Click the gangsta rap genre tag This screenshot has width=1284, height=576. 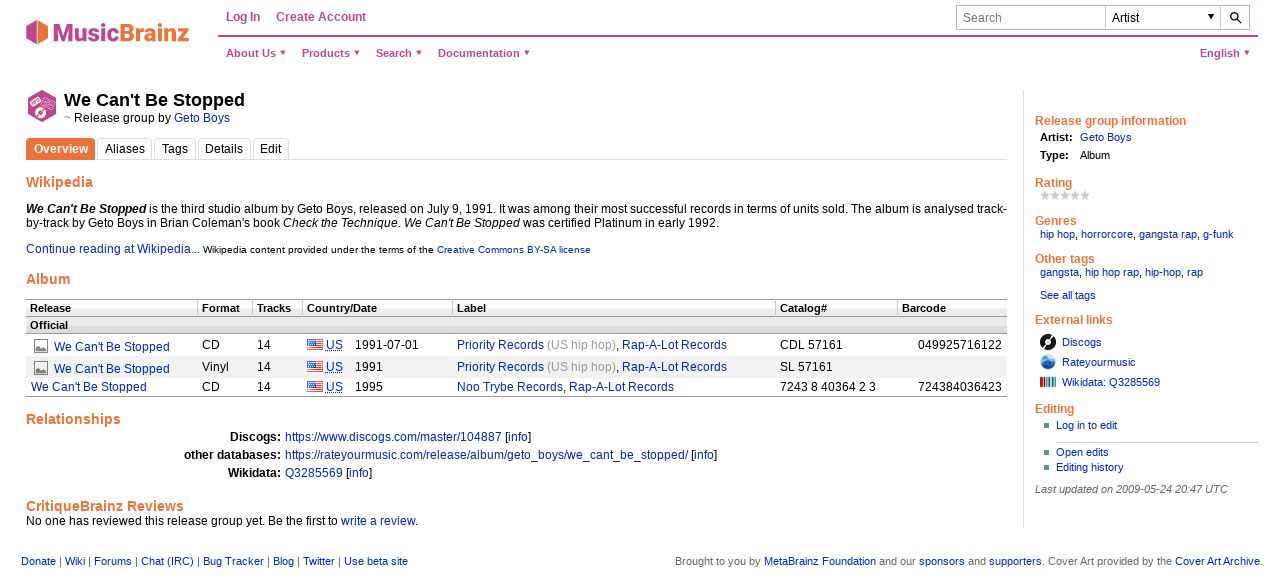(1168, 234)
